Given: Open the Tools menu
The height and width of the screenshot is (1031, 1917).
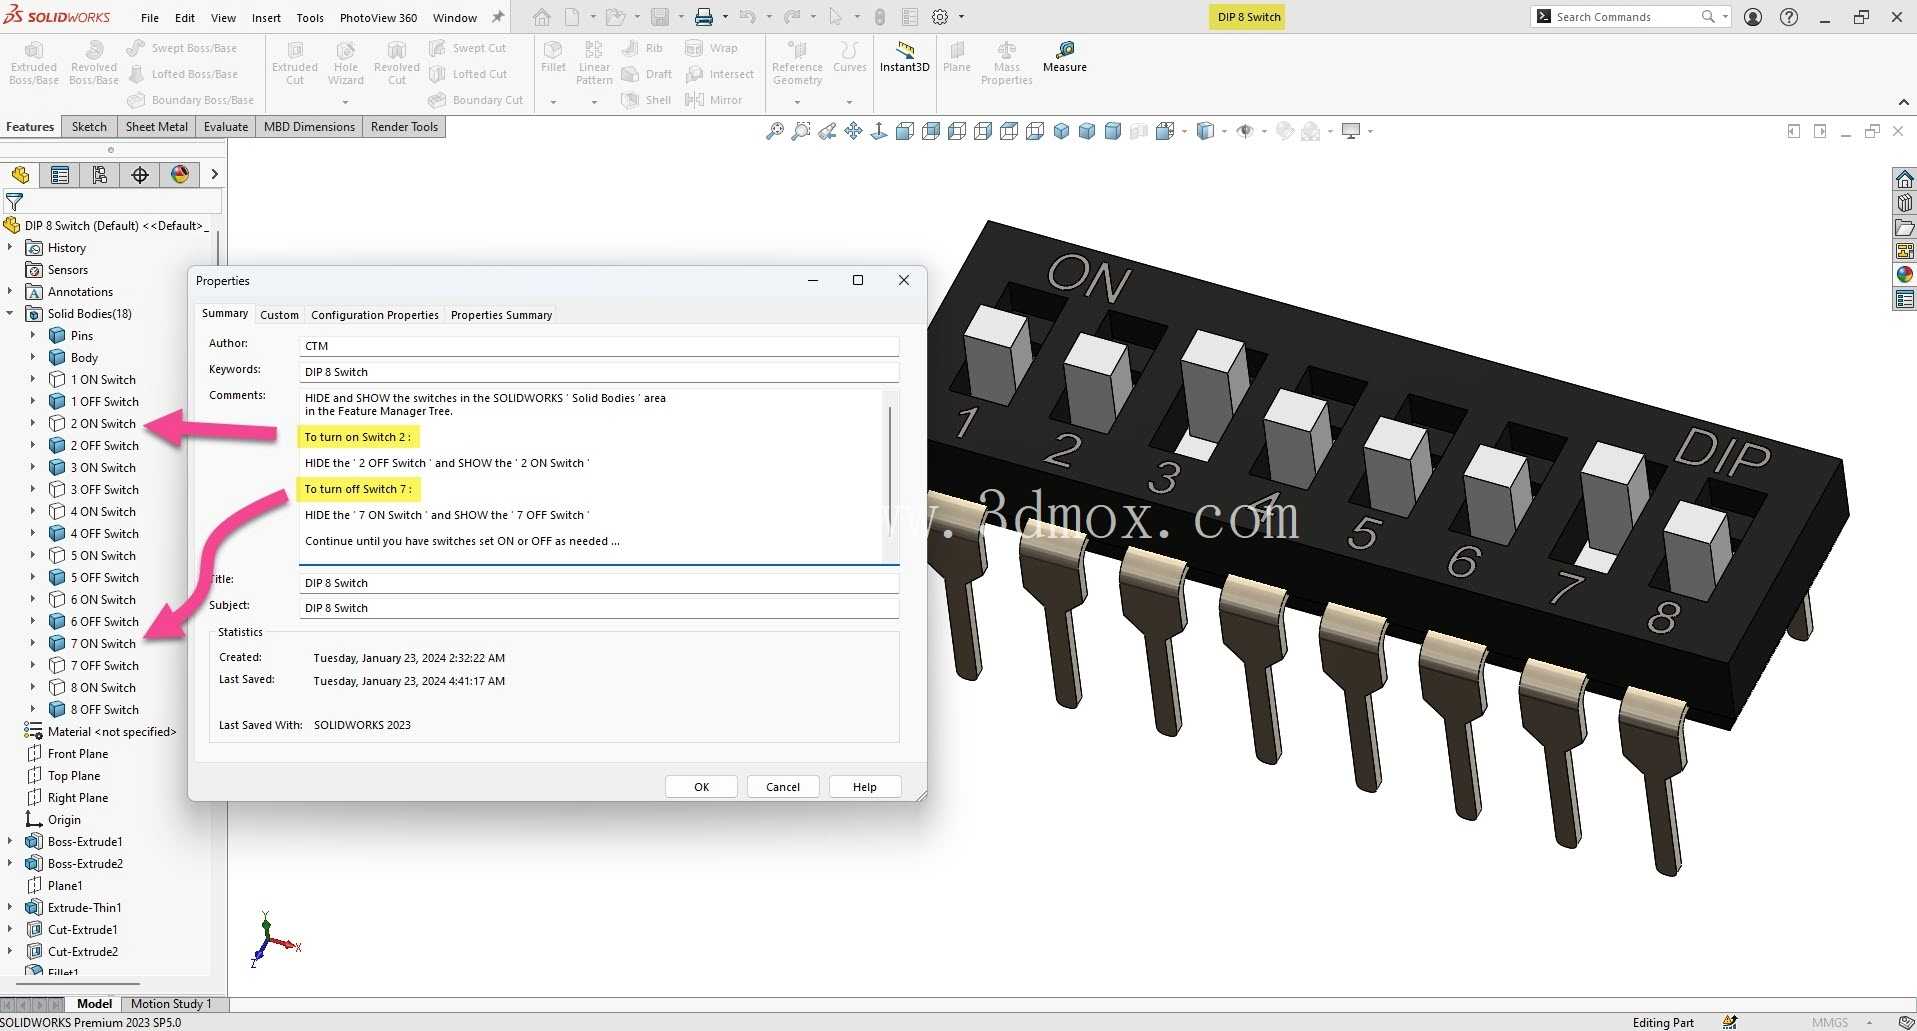Looking at the screenshot, I should pos(310,18).
